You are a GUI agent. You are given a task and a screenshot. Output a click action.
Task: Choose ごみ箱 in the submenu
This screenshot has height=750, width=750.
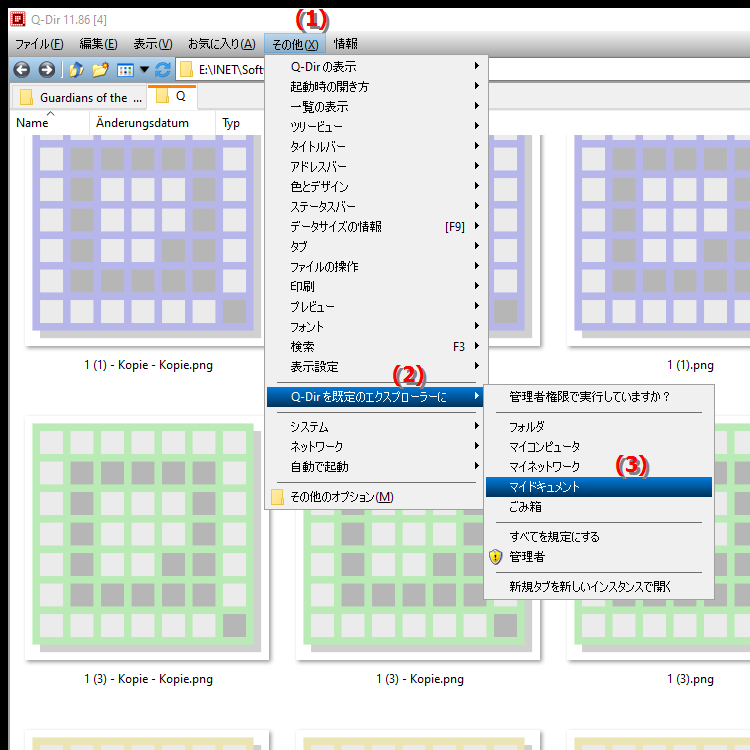(599, 507)
